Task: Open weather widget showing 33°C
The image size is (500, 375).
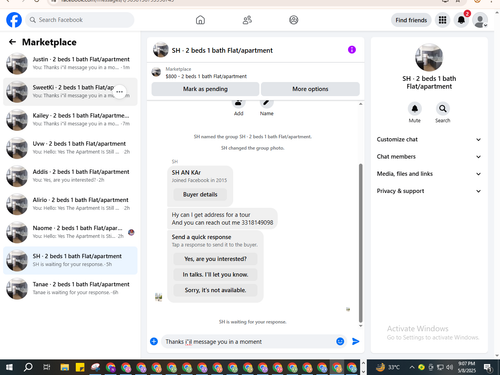Action: pyautogui.click(x=388, y=367)
